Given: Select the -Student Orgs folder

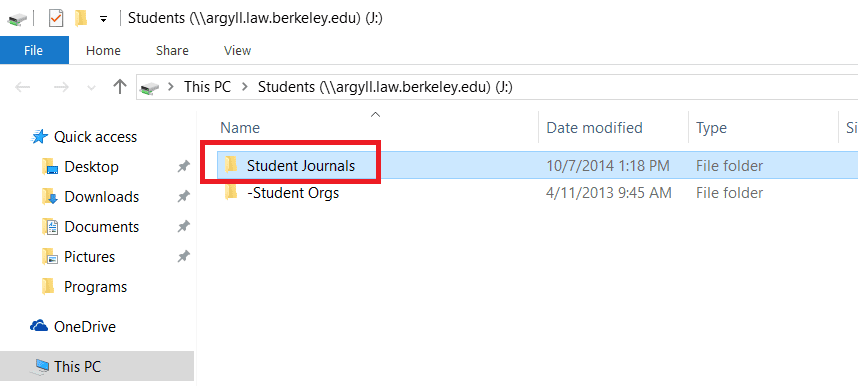Looking at the screenshot, I should 293,193.
